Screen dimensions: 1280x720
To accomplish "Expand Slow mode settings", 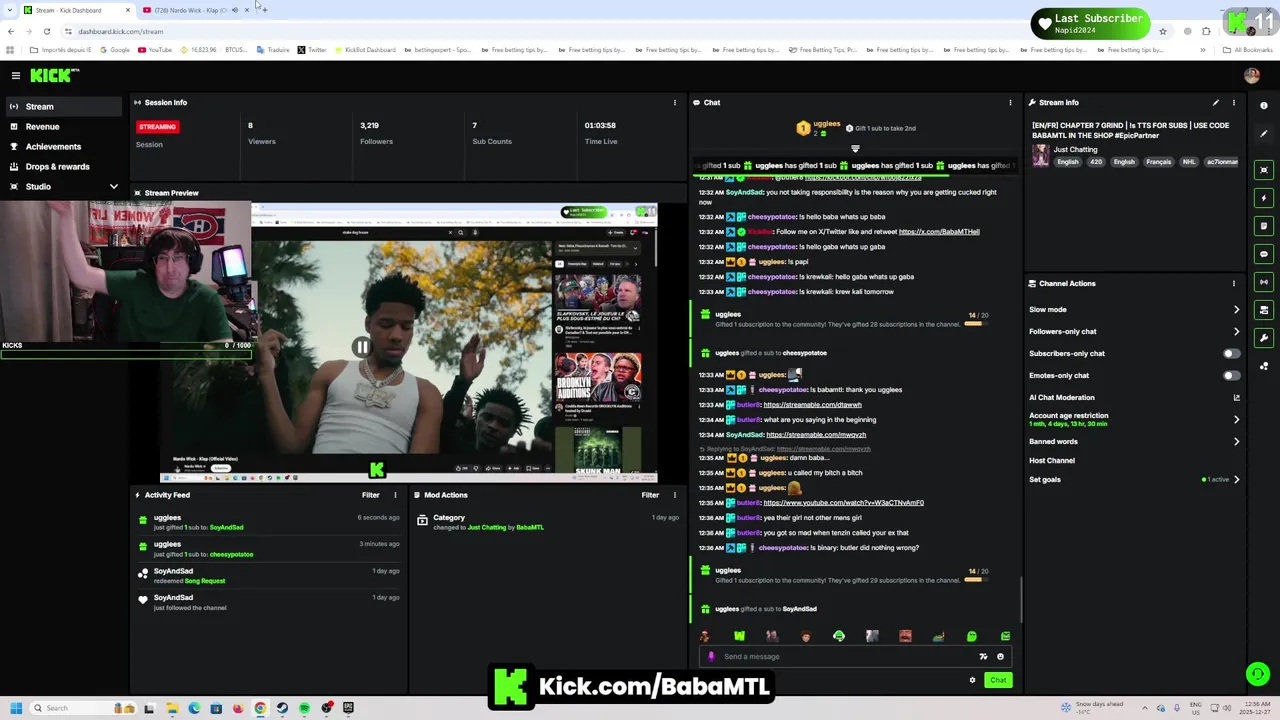I will click(x=1236, y=310).
